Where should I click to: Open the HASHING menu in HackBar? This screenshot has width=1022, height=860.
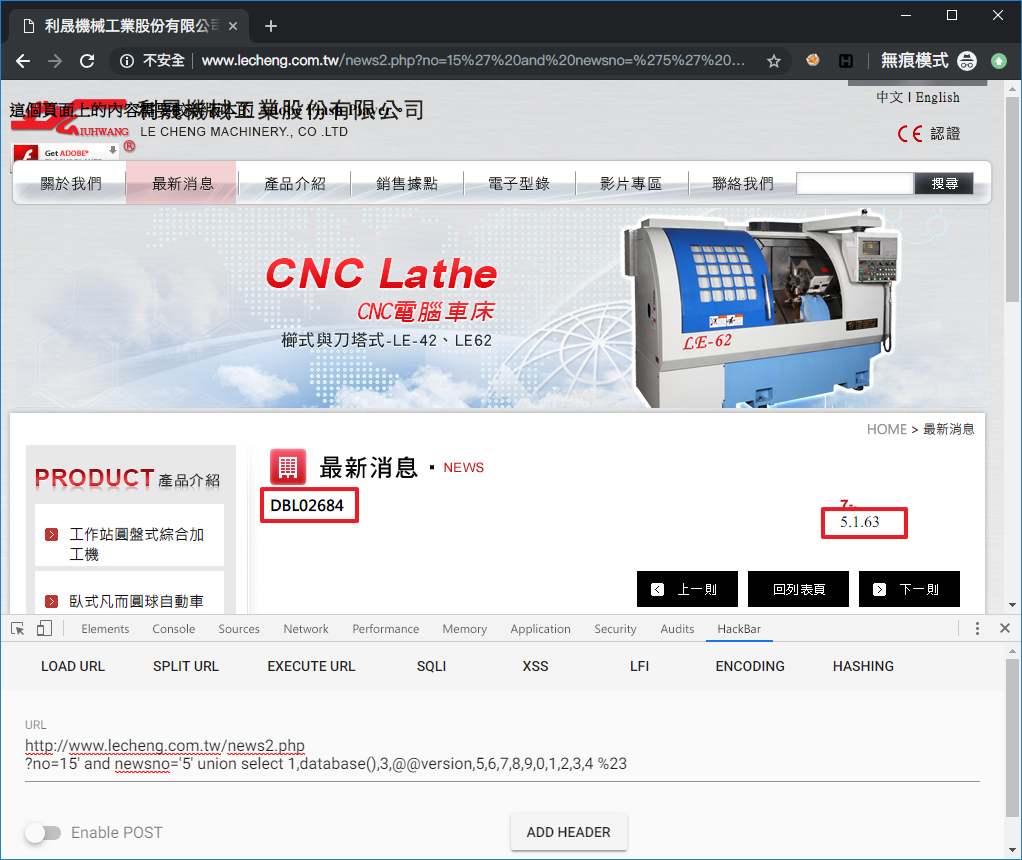(x=863, y=666)
